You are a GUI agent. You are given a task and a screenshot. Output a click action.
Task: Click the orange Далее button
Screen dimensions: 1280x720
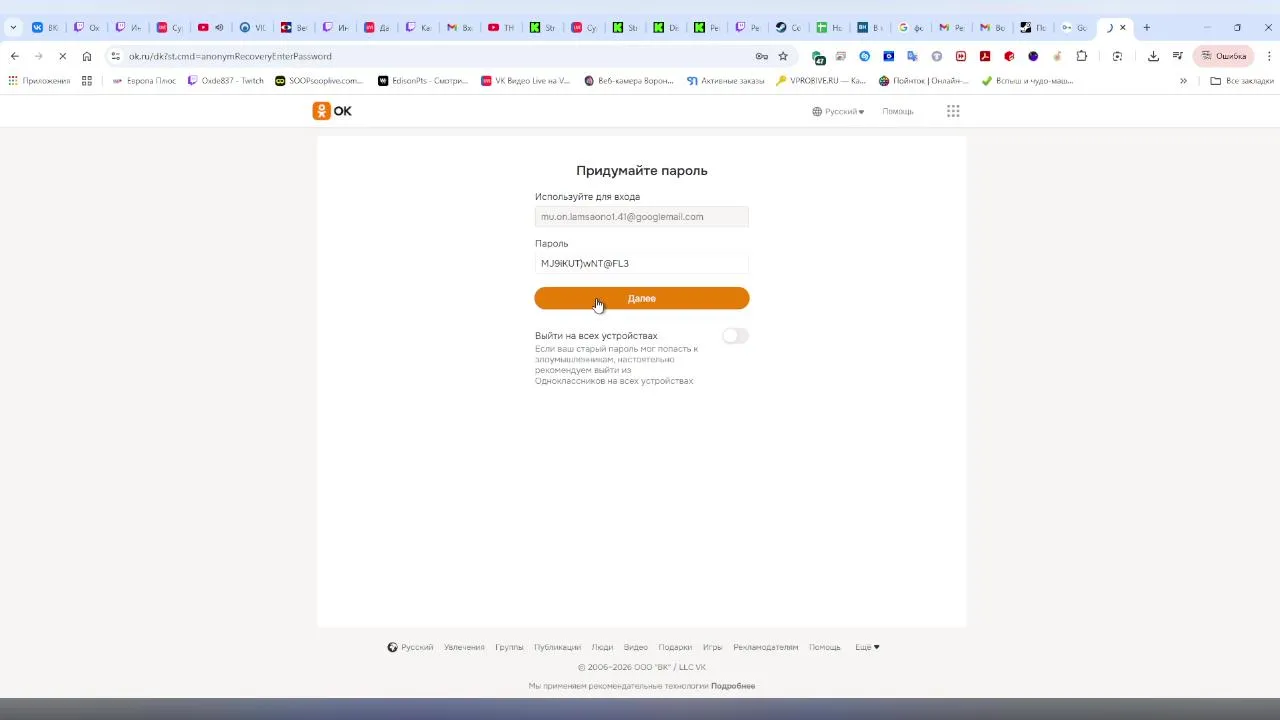642,298
